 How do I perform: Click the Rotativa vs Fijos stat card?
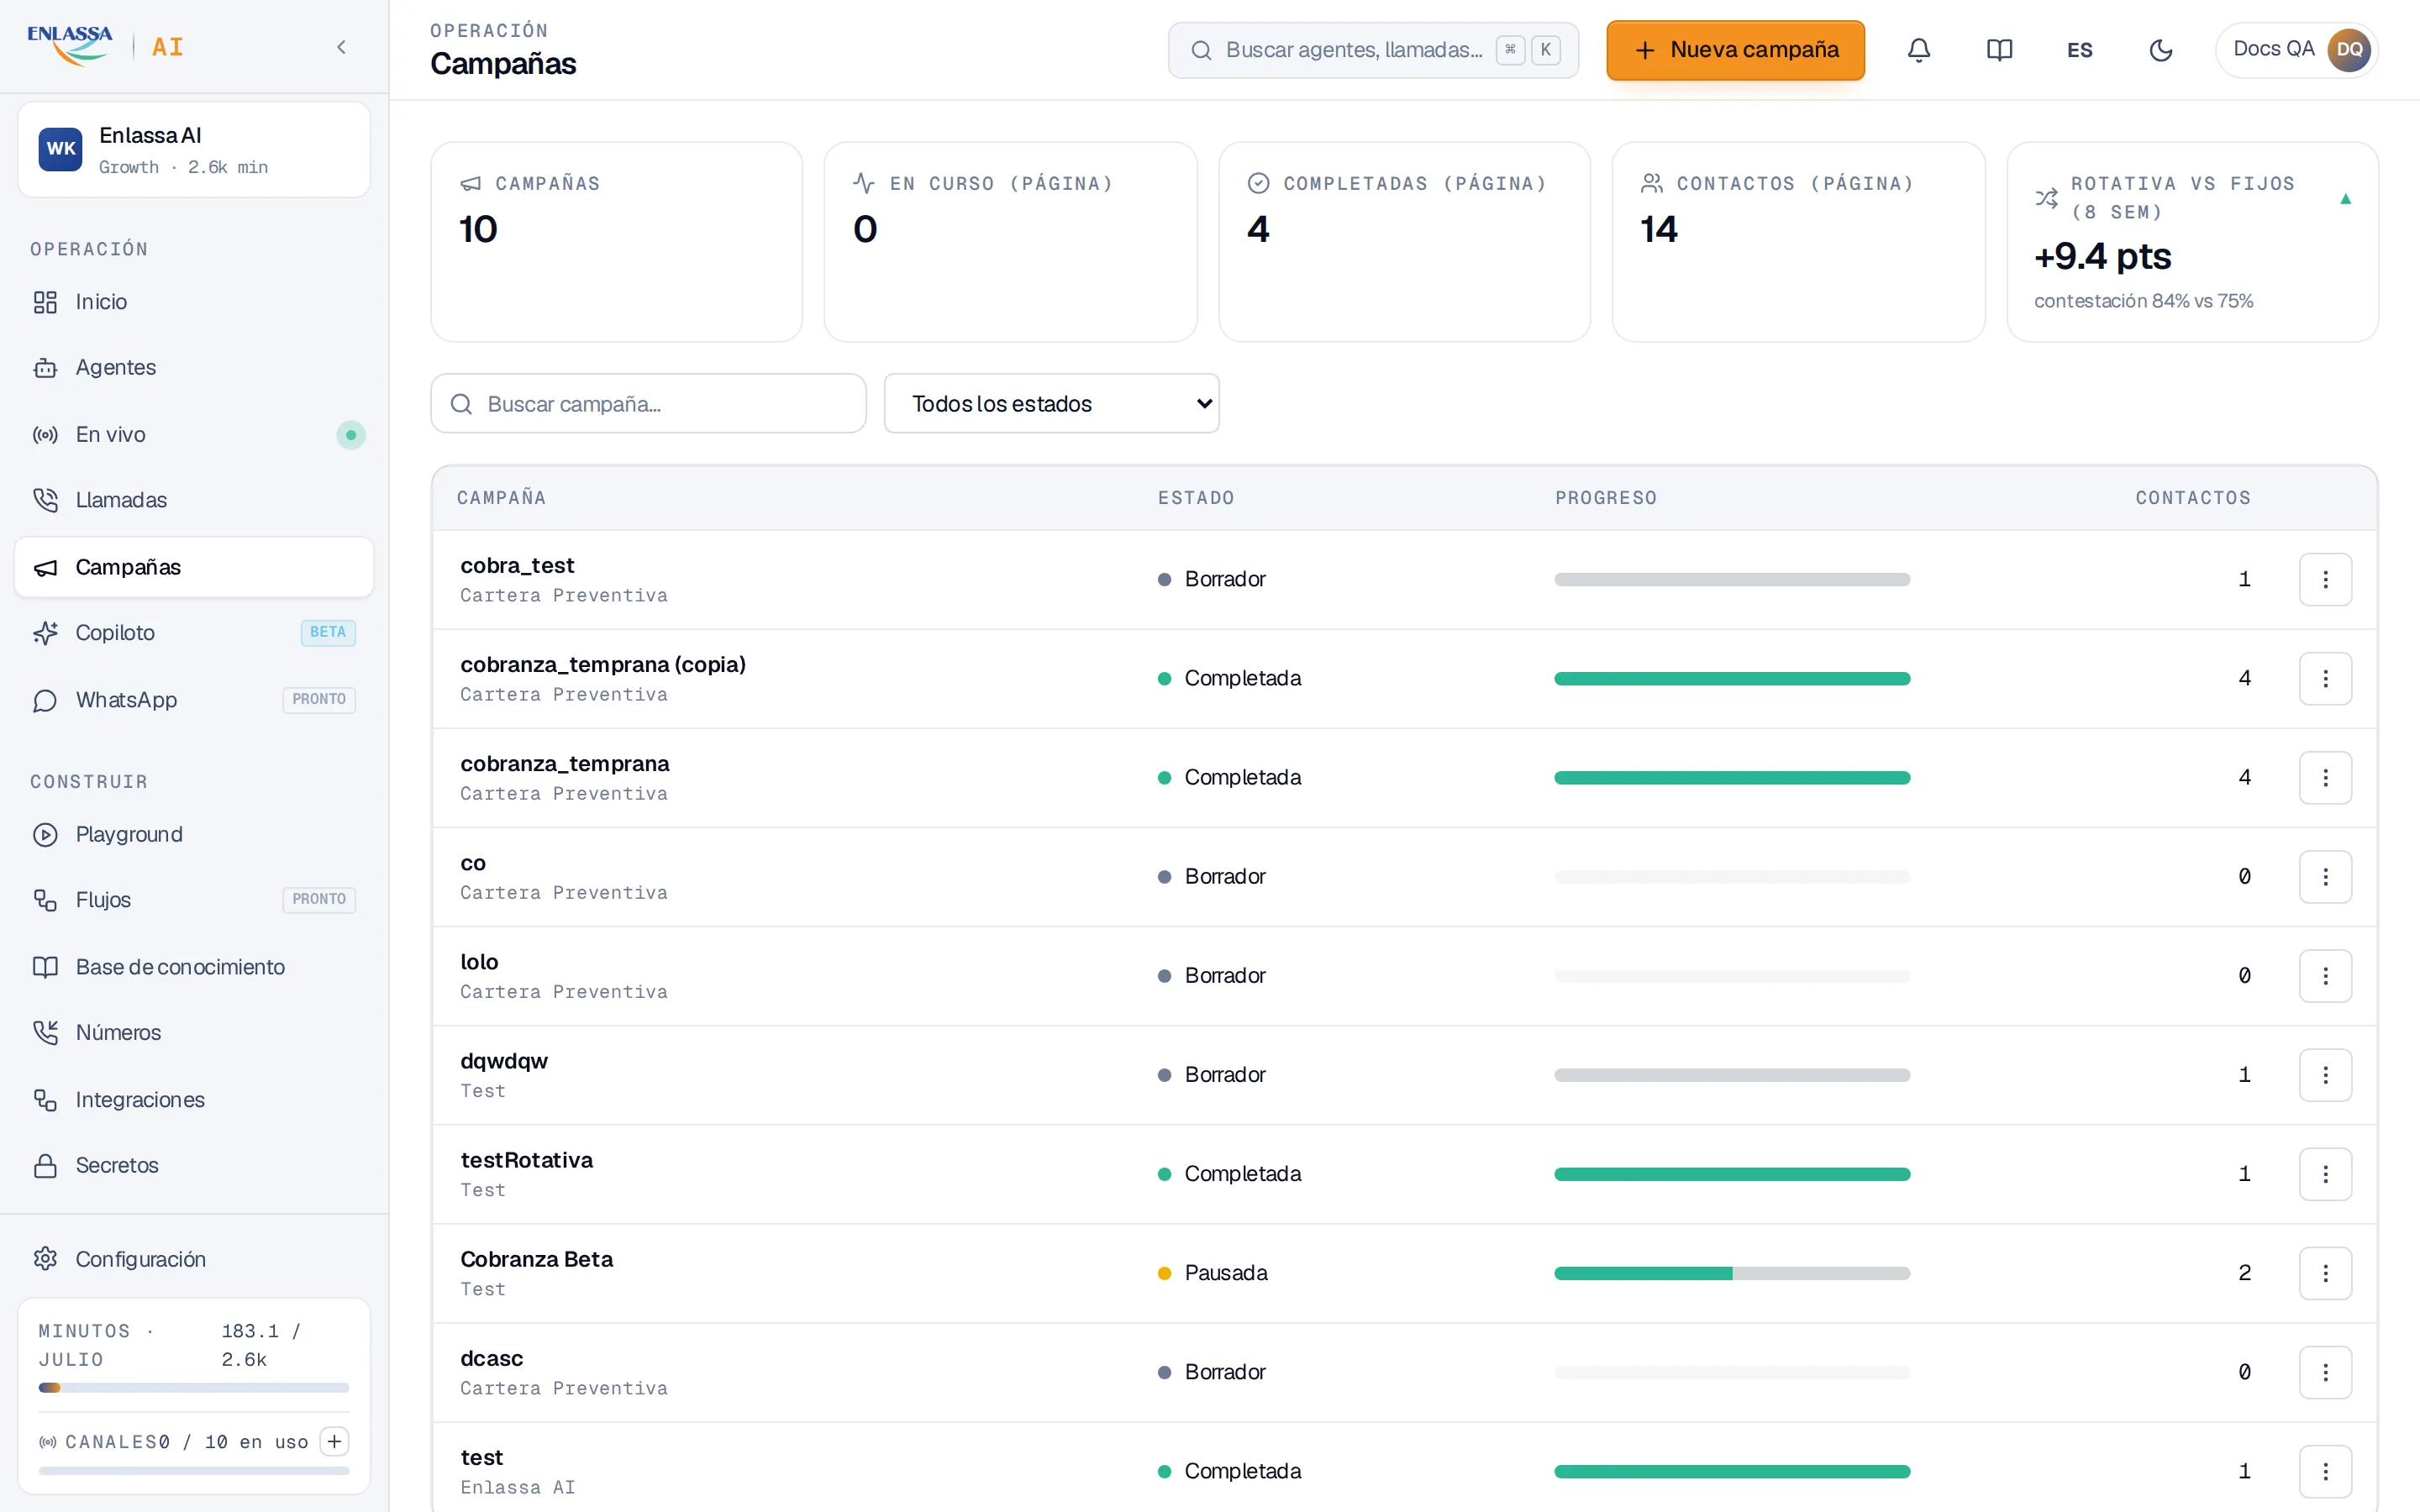(x=2192, y=242)
